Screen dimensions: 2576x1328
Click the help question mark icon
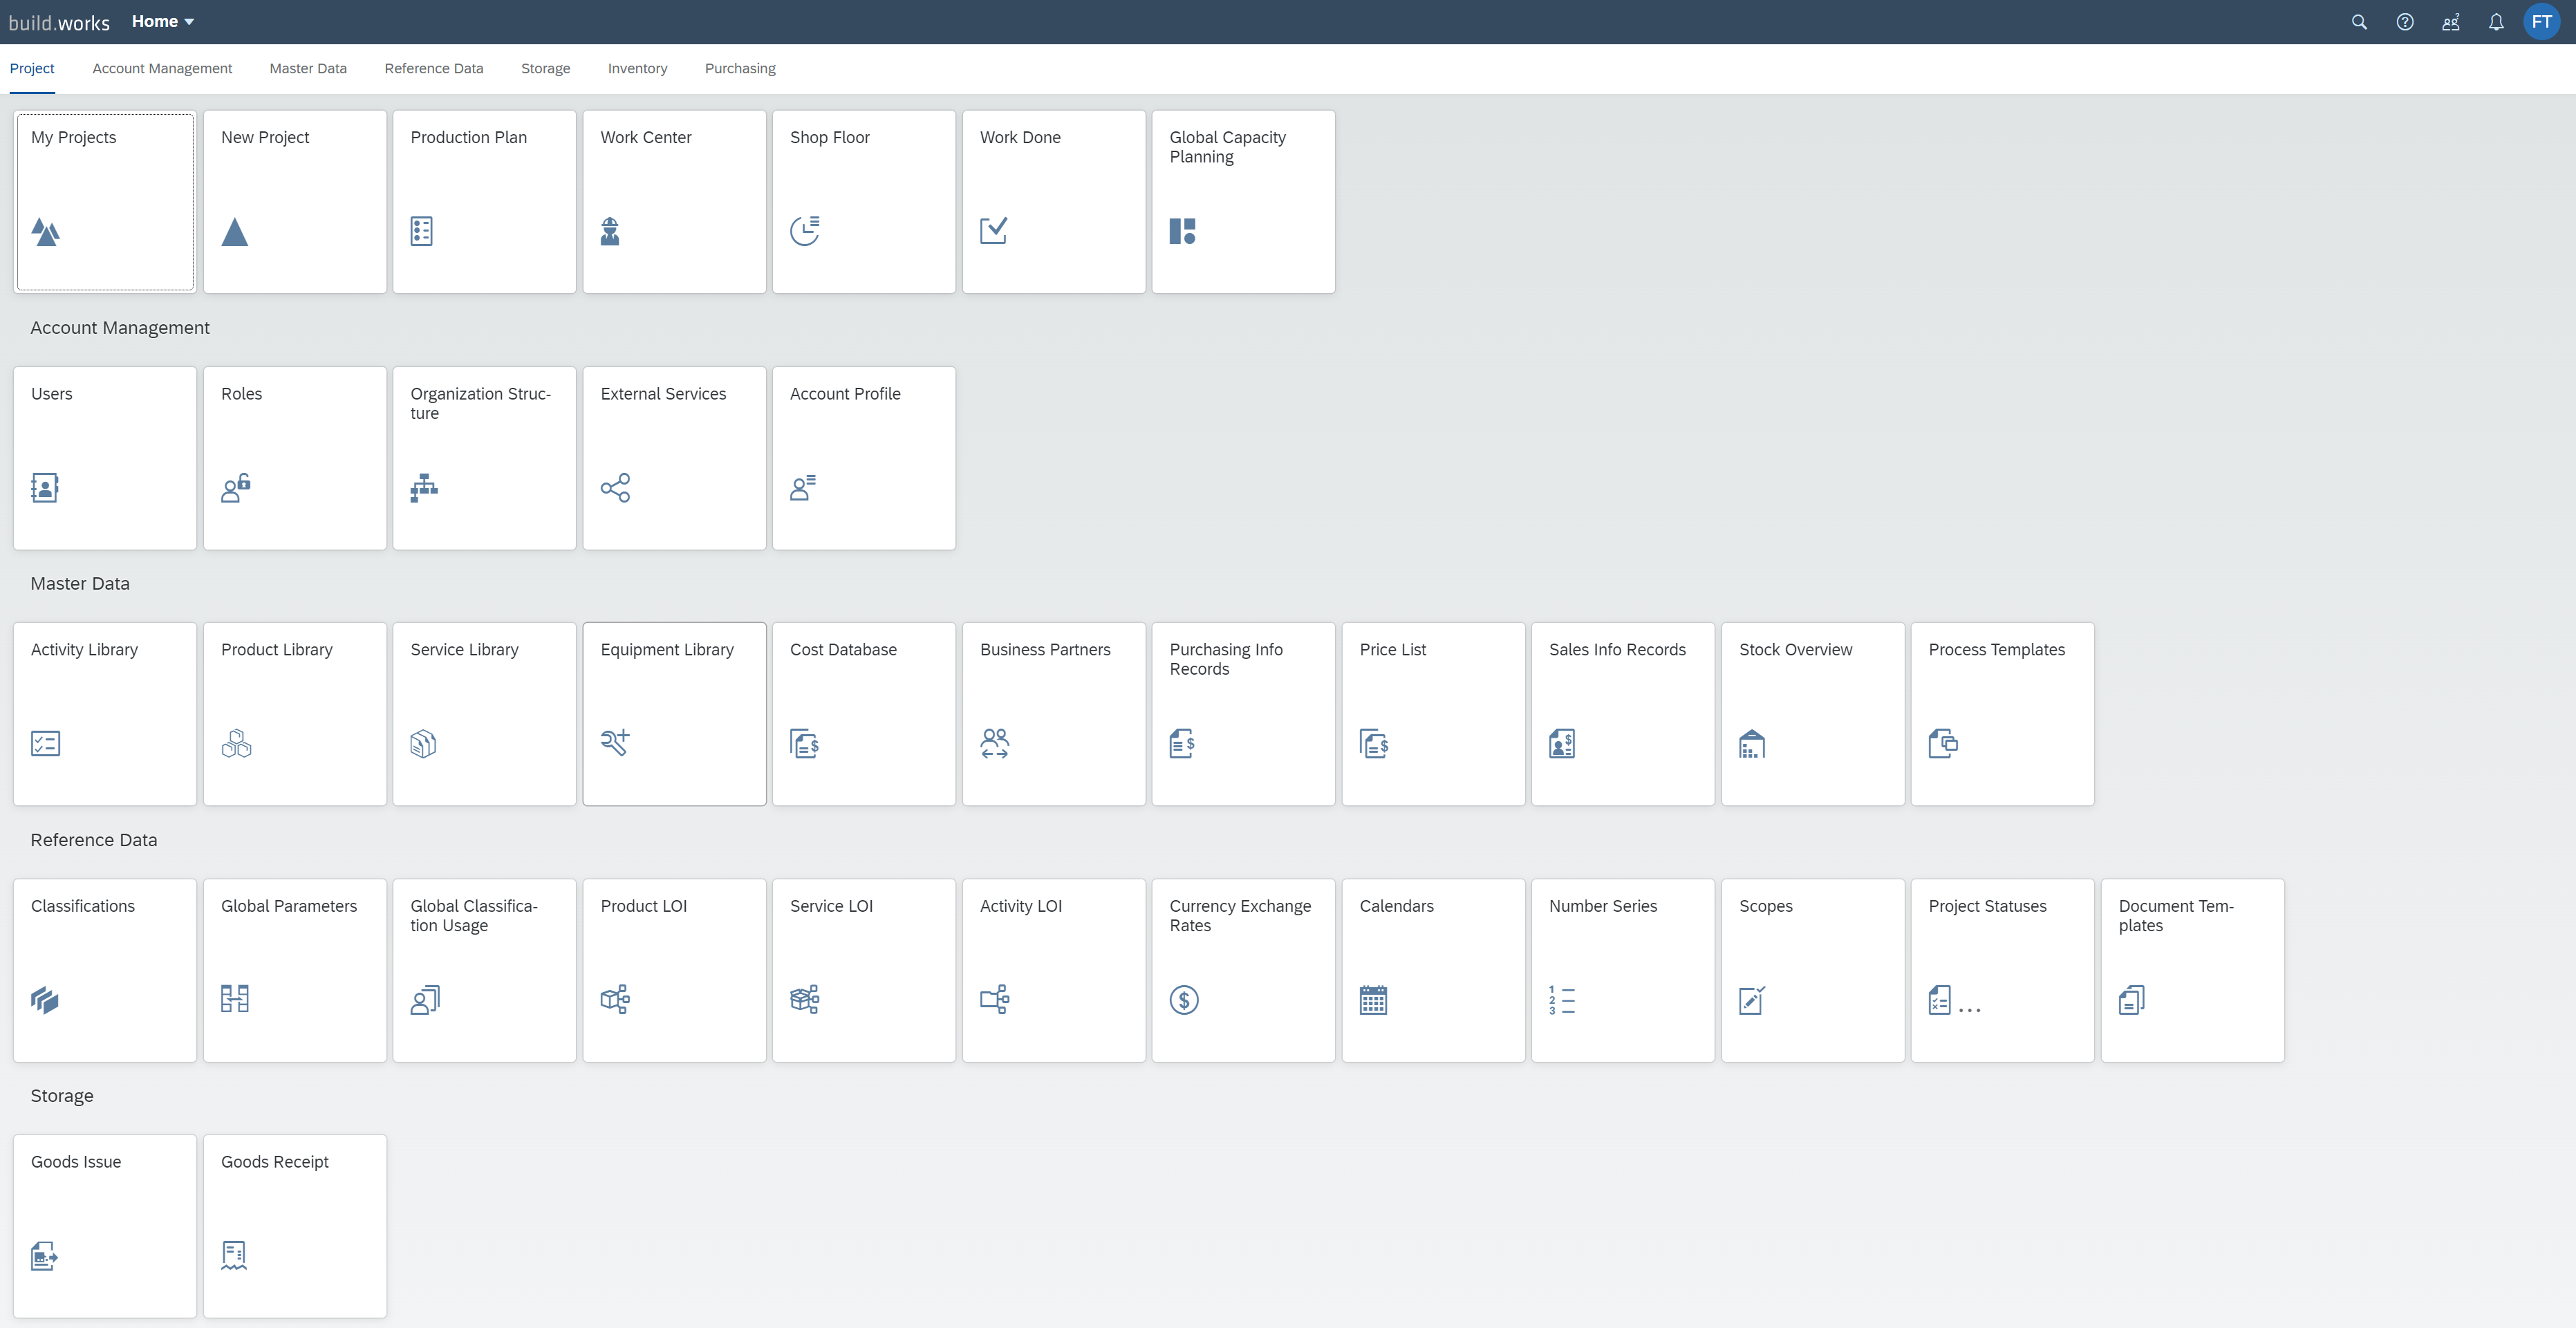coord(2405,22)
